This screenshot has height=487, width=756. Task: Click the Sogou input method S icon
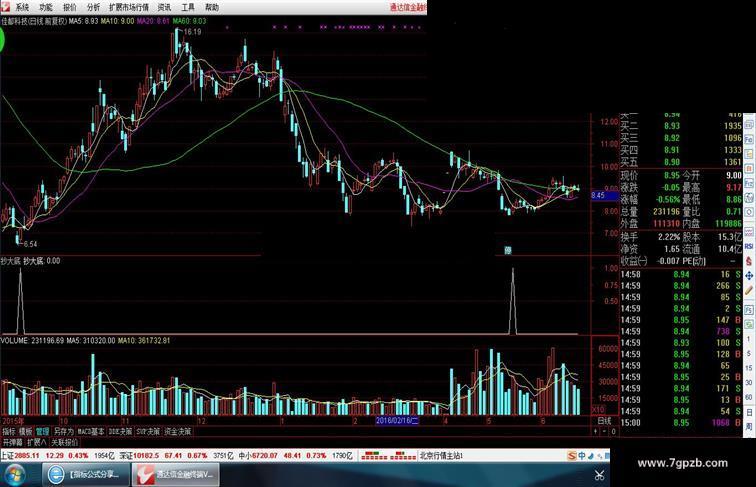pos(572,456)
